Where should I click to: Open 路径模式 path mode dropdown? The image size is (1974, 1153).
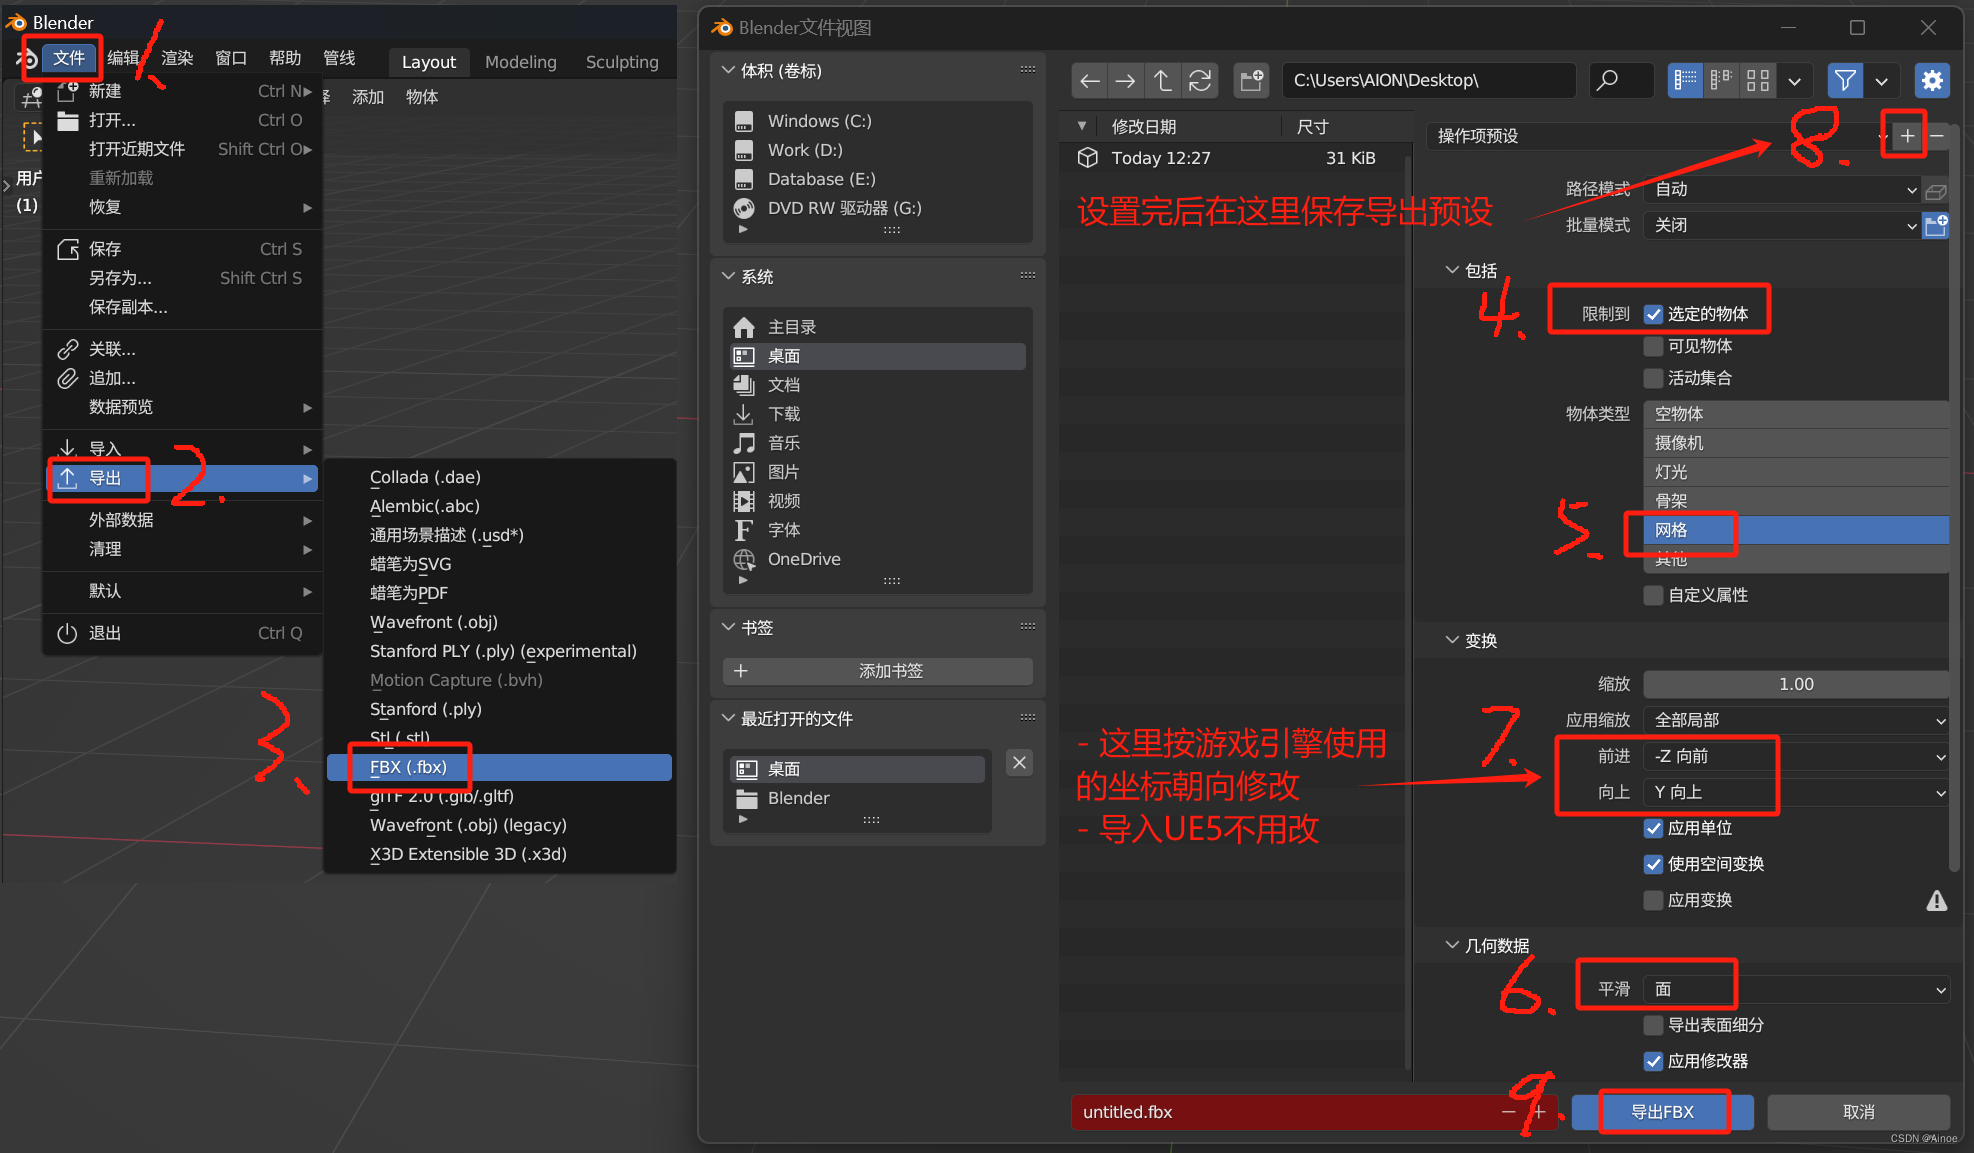1782,190
